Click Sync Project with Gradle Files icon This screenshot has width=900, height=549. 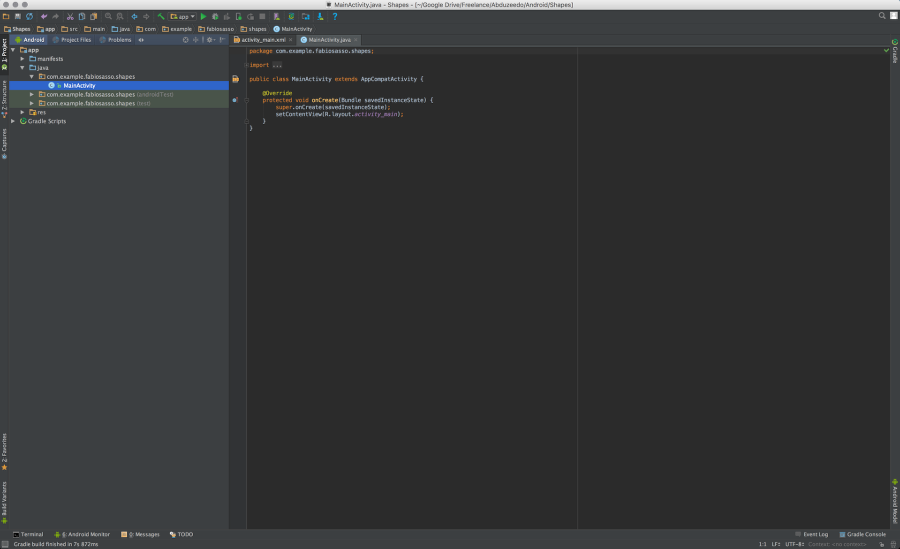point(291,17)
